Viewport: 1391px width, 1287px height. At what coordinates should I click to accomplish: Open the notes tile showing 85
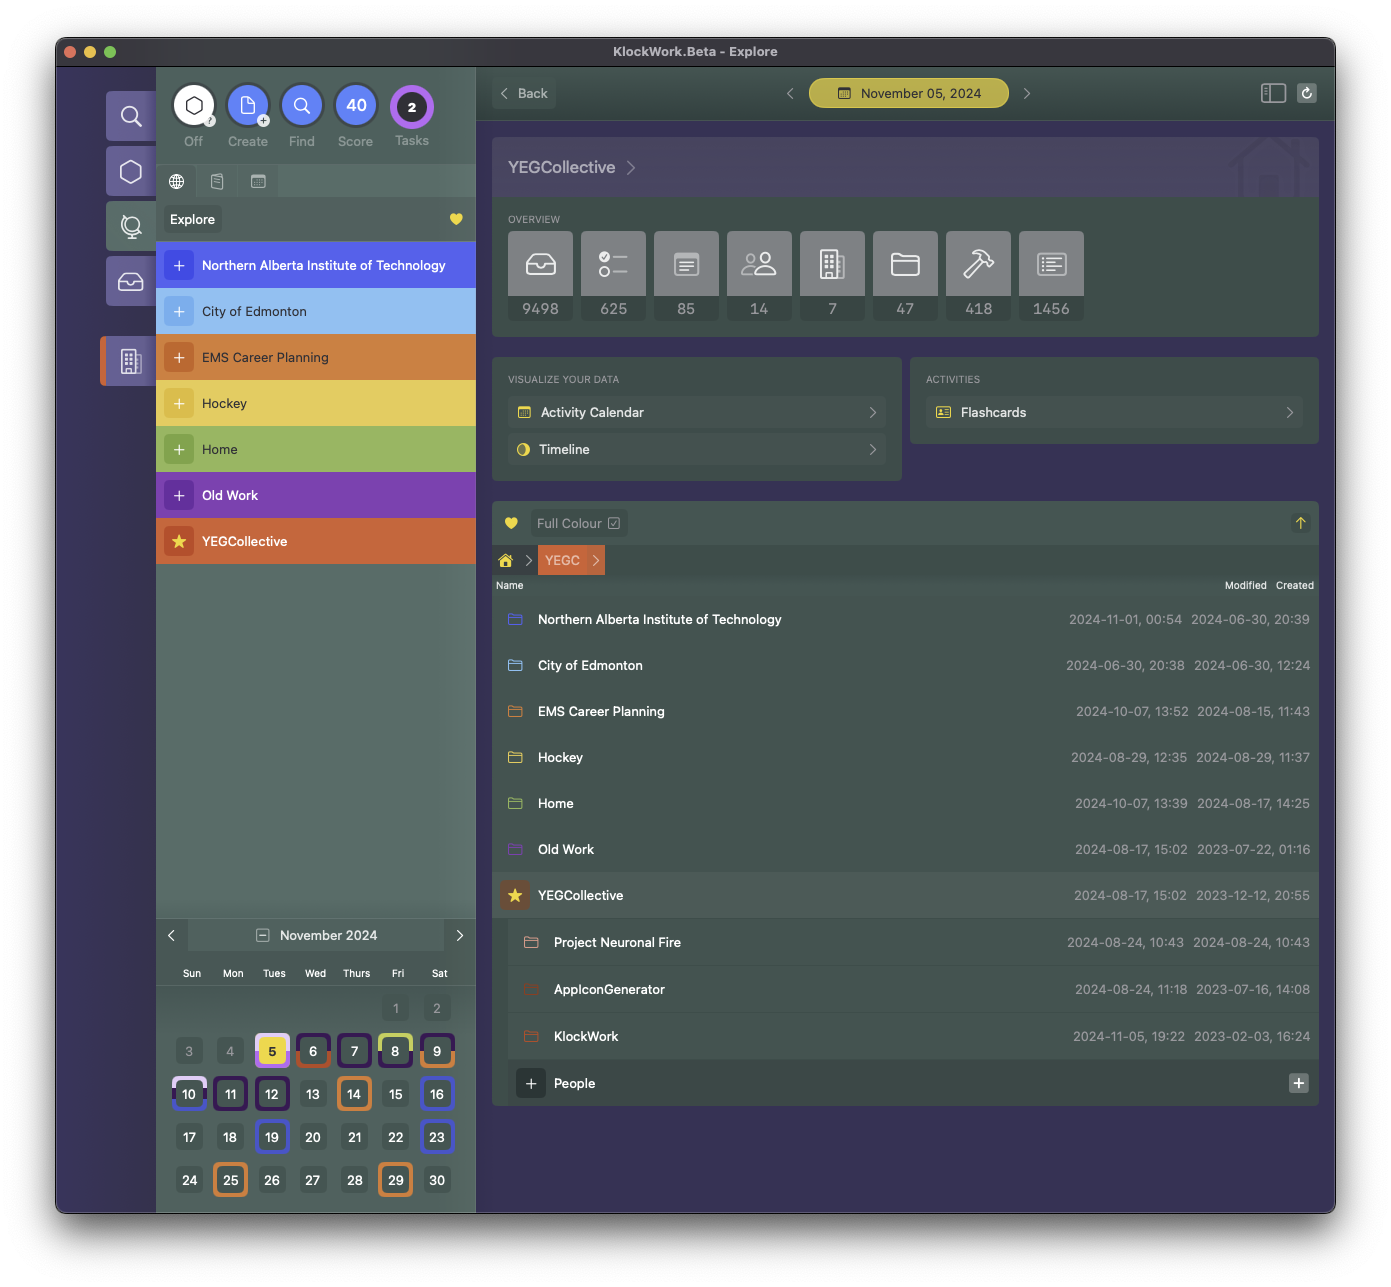pyautogui.click(x=686, y=276)
